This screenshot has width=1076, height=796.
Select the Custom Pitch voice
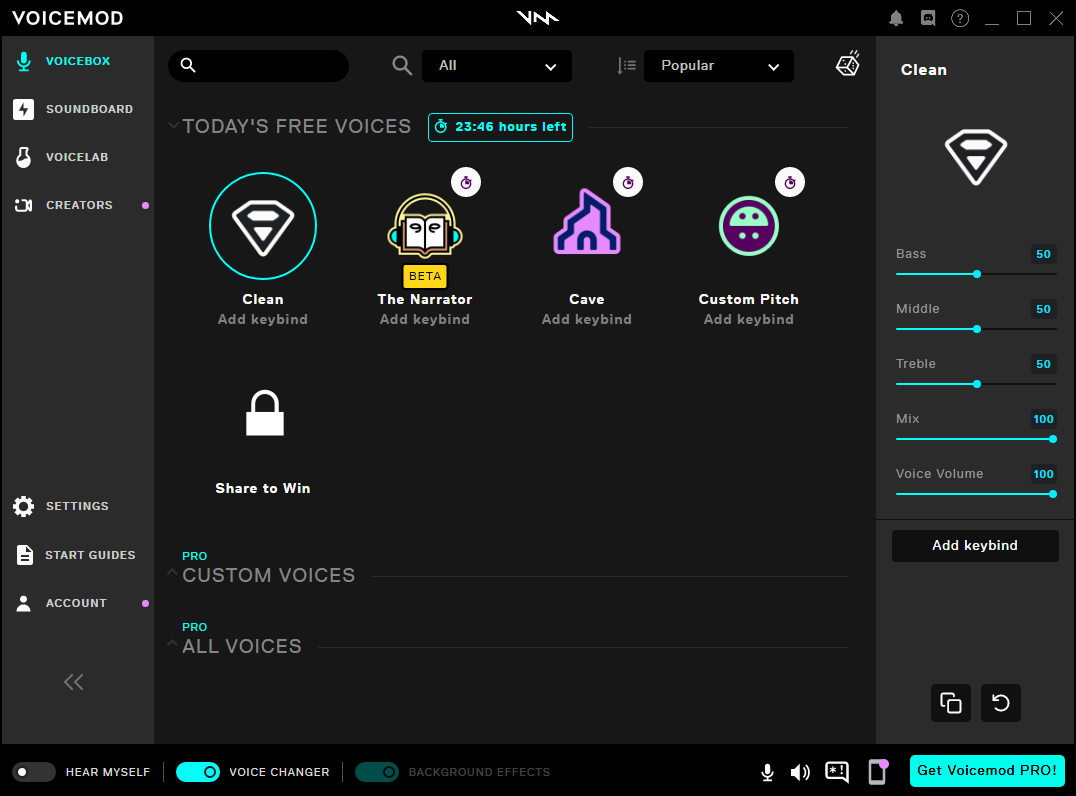point(748,226)
